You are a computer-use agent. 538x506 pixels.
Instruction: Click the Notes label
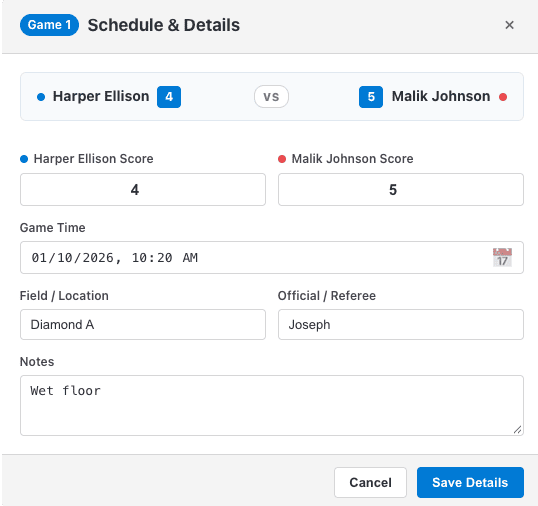(37, 362)
